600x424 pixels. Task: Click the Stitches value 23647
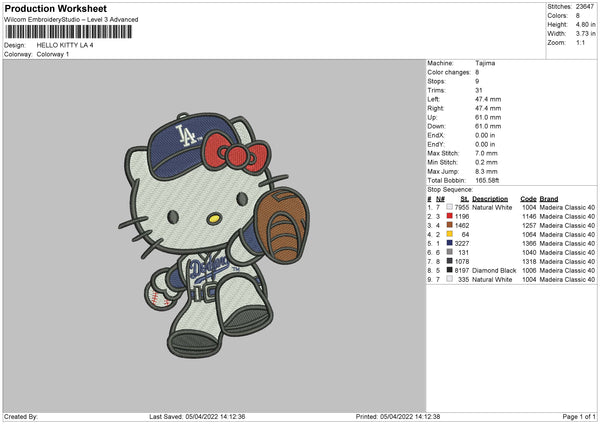click(x=585, y=7)
